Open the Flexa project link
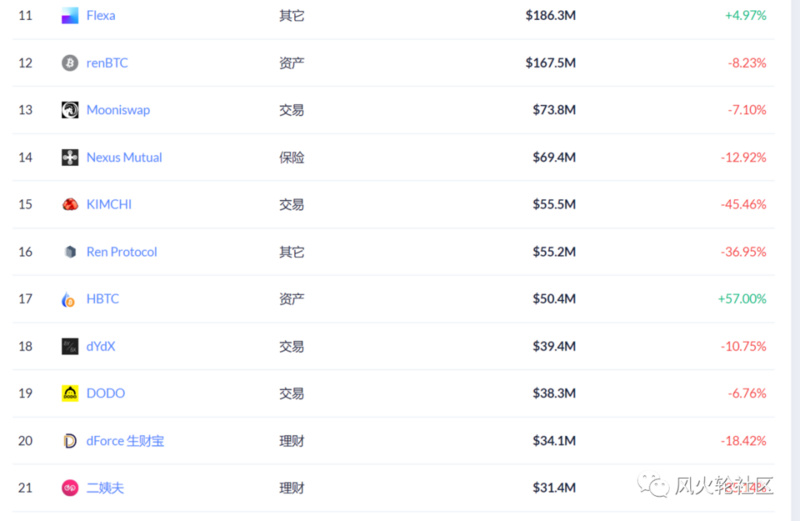Image resolution: width=800 pixels, height=521 pixels. coord(101,16)
